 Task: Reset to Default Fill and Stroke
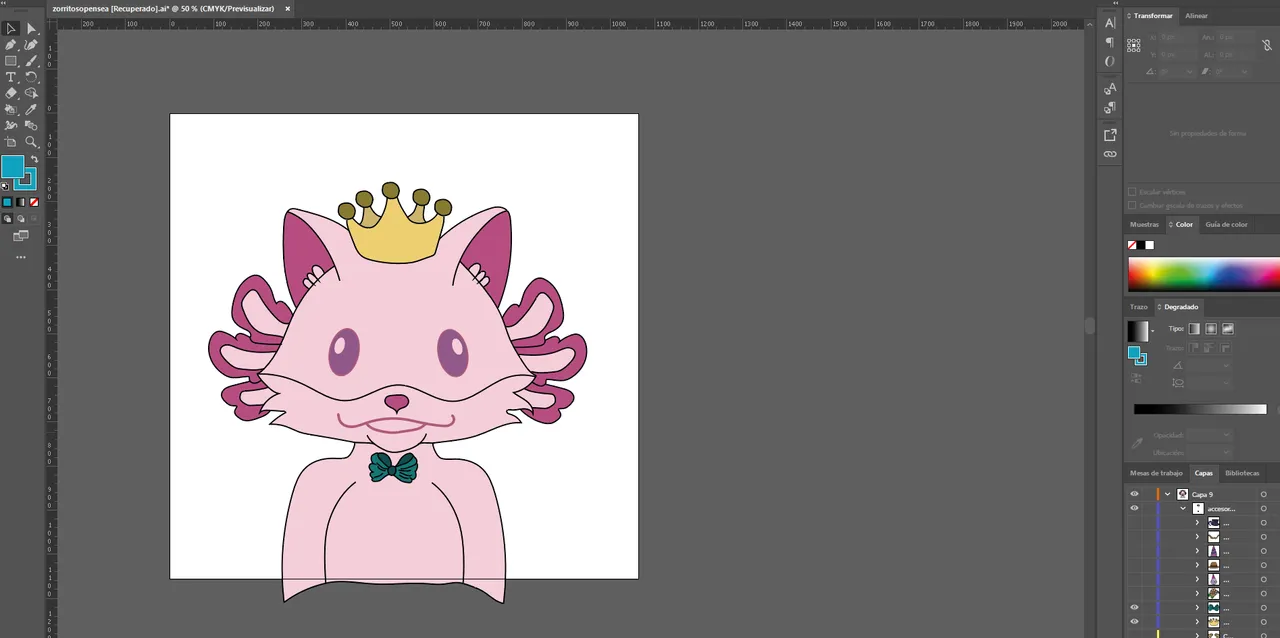pyautogui.click(x=6, y=186)
